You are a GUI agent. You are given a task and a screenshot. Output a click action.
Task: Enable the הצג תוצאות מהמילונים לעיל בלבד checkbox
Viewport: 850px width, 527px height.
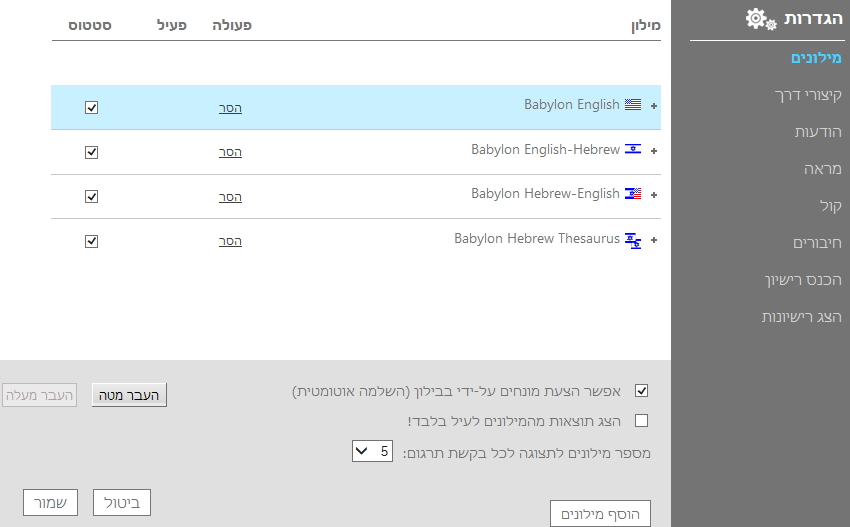[x=641, y=420]
